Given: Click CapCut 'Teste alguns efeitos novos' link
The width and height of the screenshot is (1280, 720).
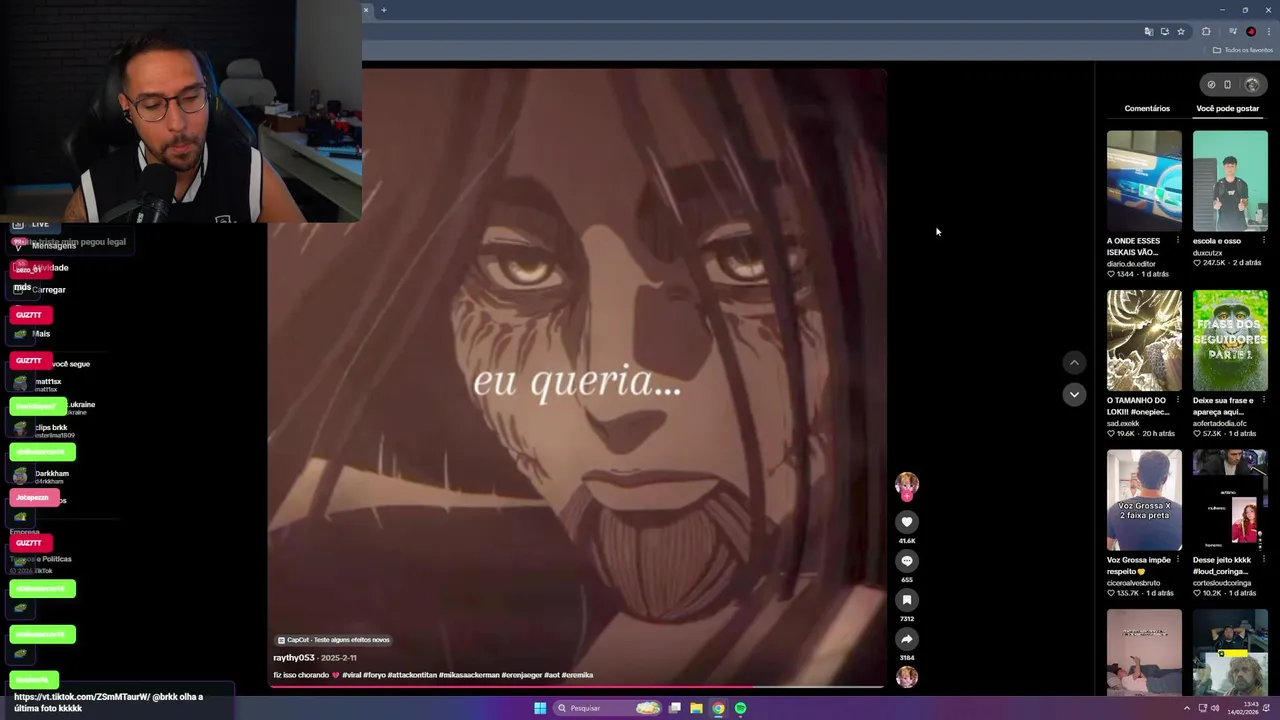Looking at the screenshot, I should tap(334, 640).
